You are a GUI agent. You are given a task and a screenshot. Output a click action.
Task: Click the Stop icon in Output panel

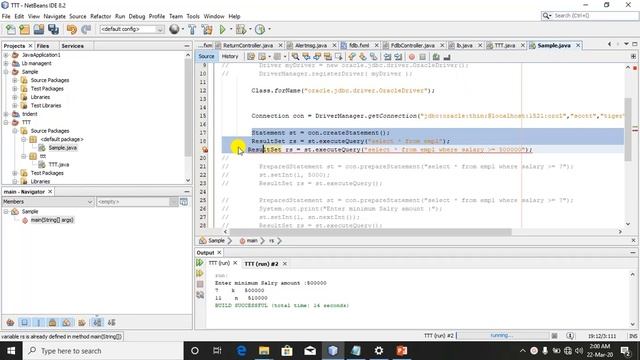[x=200, y=284]
